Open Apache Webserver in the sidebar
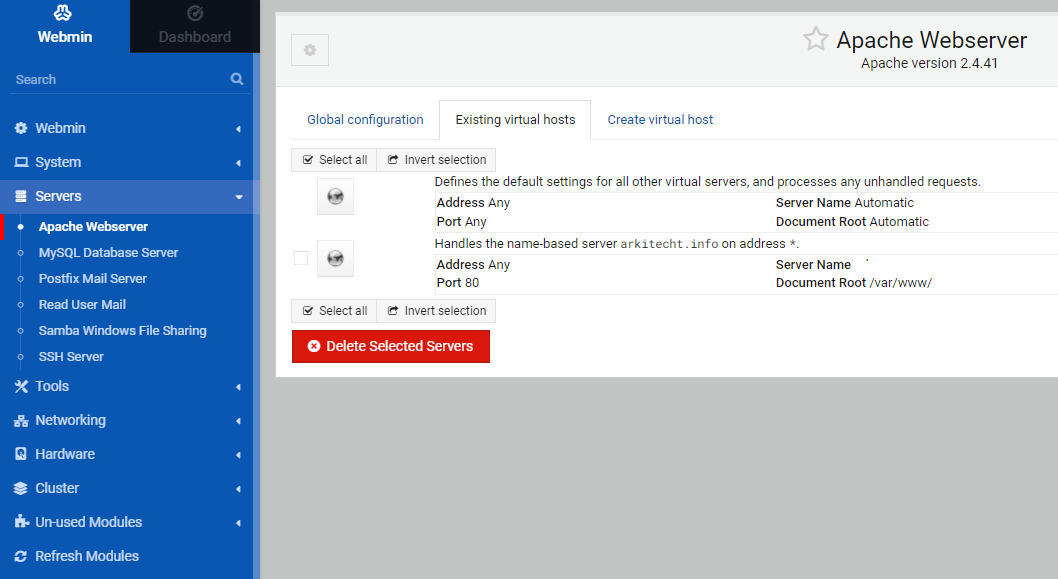Viewport: 1058px width, 579px height. click(93, 227)
